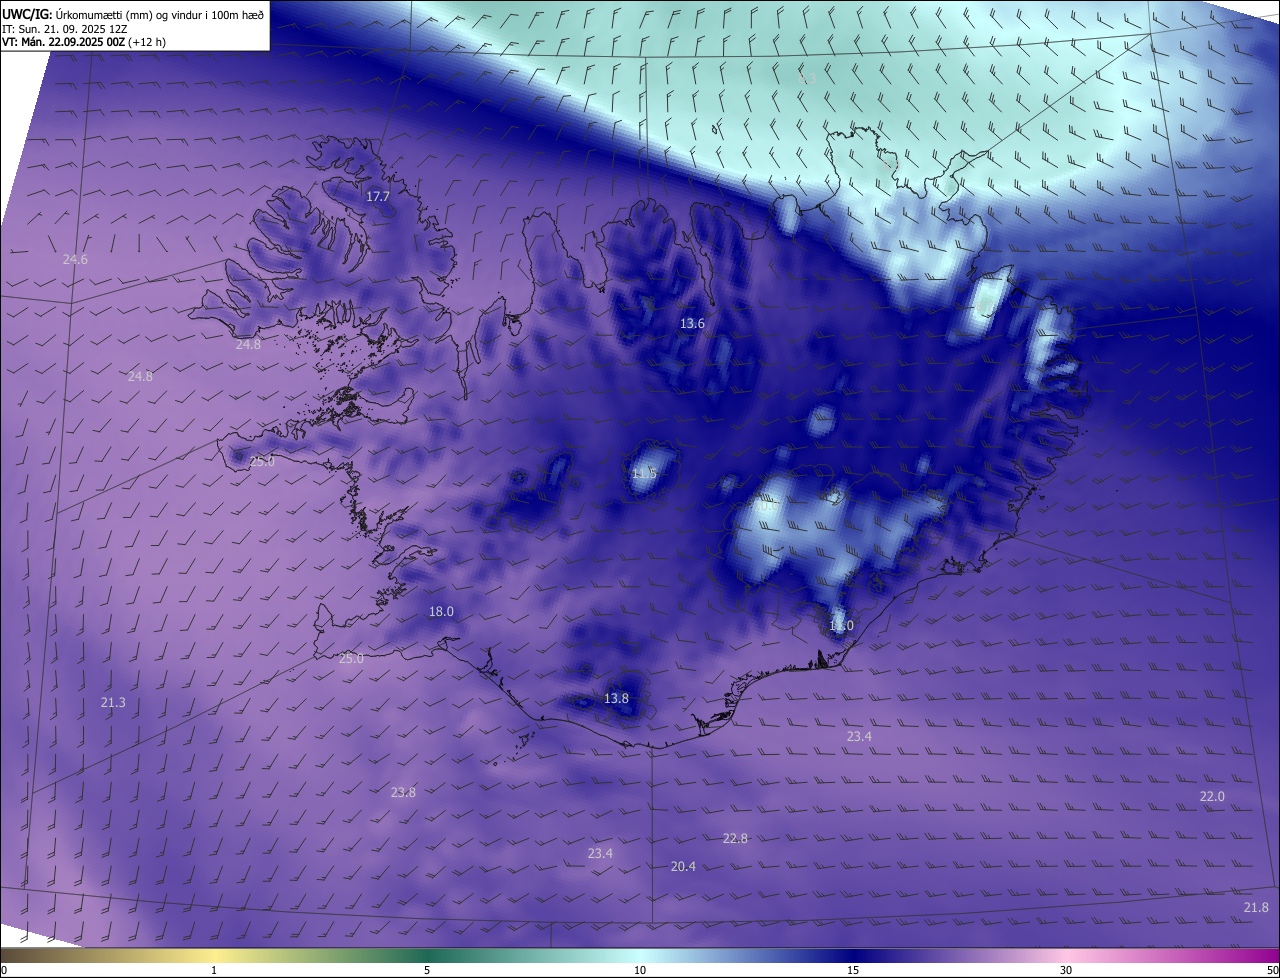Click the 22.8 value label

(735, 838)
